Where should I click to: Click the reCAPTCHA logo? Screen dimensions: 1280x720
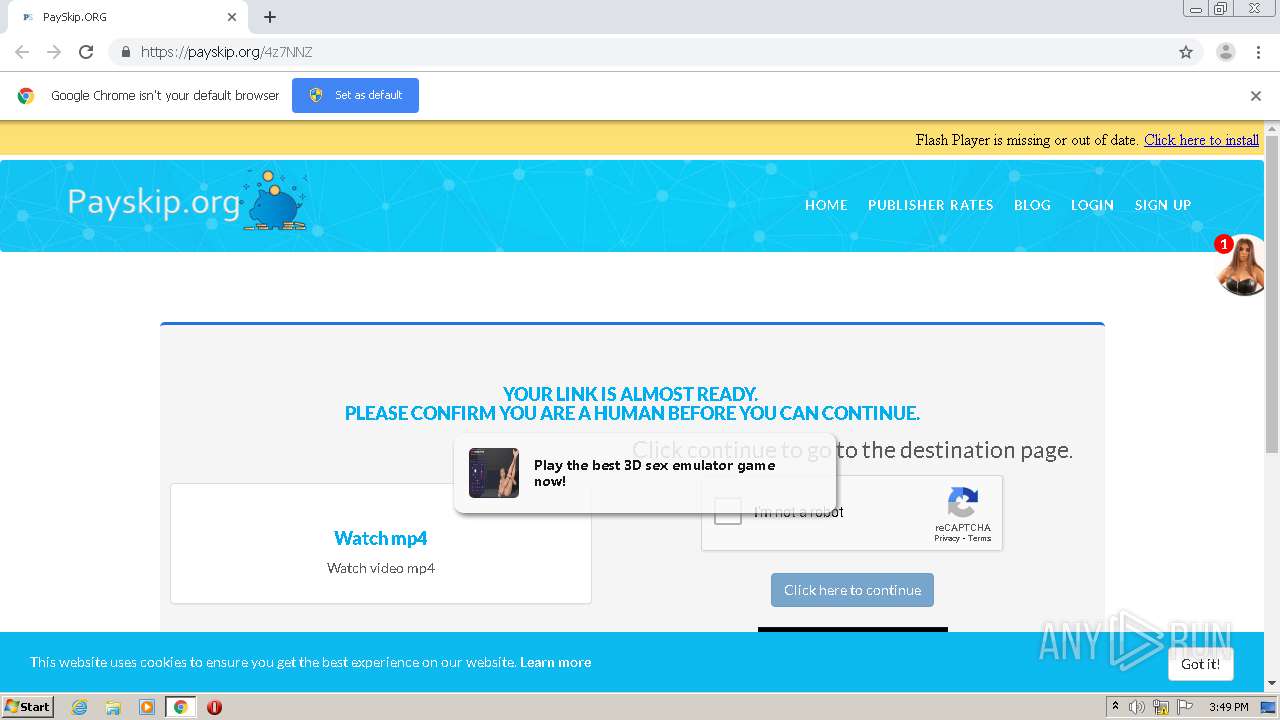coord(963,503)
